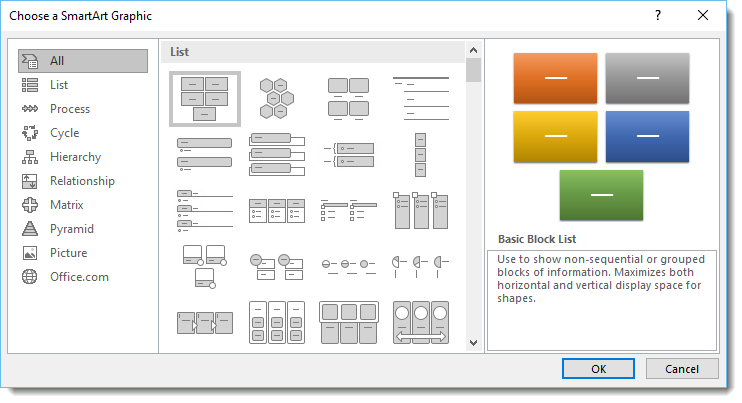Choose the hexagon cluster layout thumbnail
Image resolution: width=742 pixels, height=403 pixels.
point(277,98)
